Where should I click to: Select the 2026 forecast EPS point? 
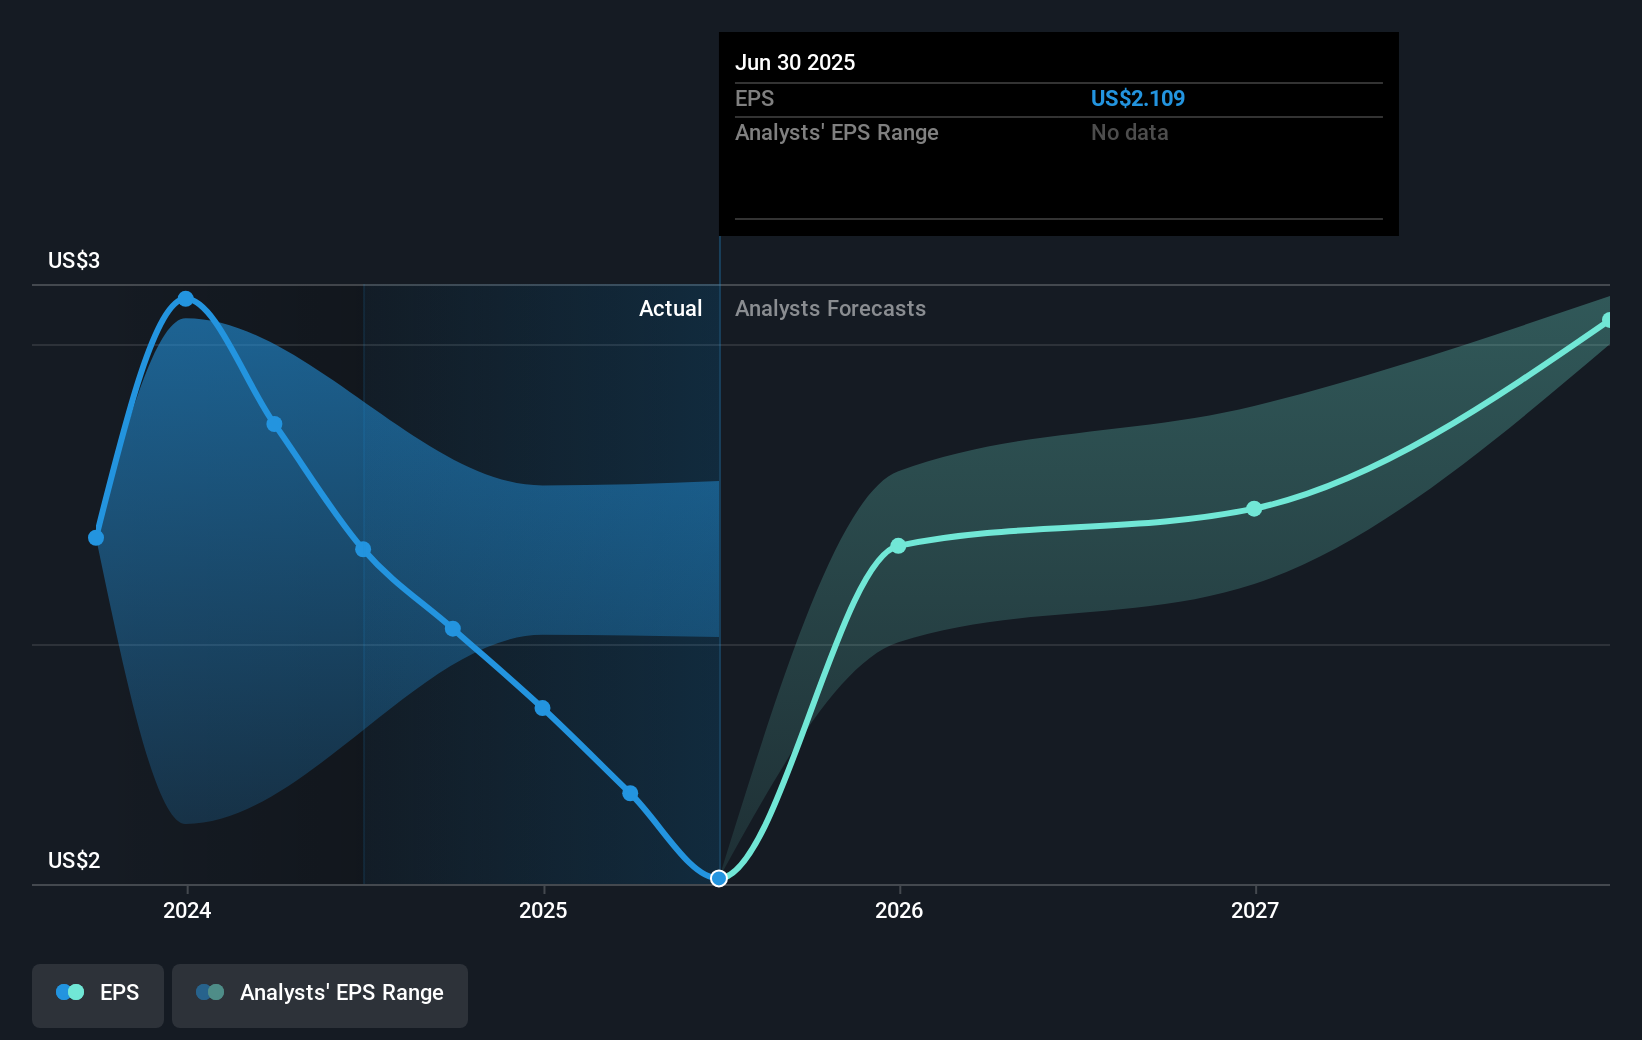click(898, 546)
